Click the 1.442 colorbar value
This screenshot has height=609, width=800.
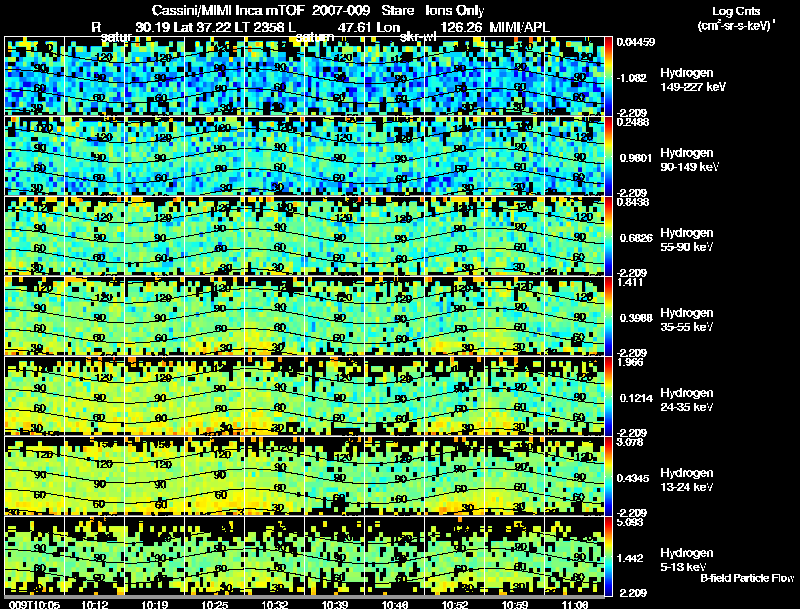click(632, 559)
